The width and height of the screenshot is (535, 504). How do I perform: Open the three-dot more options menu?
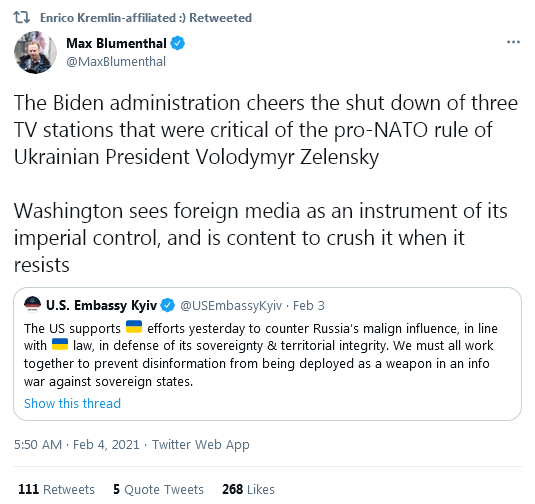[x=513, y=42]
